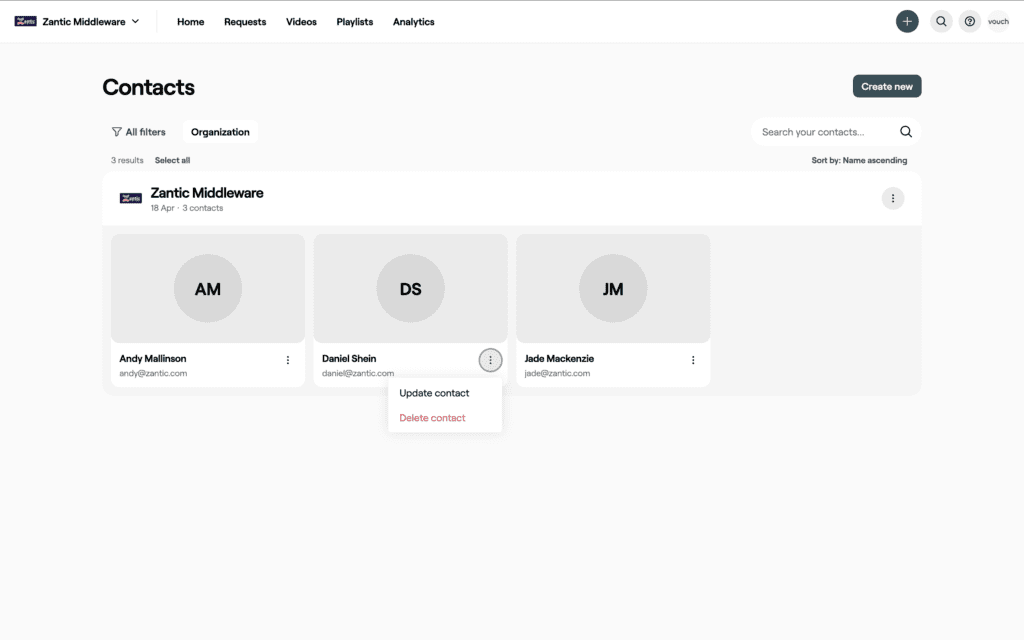Open options menu for Jade Mackenzie

click(x=693, y=360)
